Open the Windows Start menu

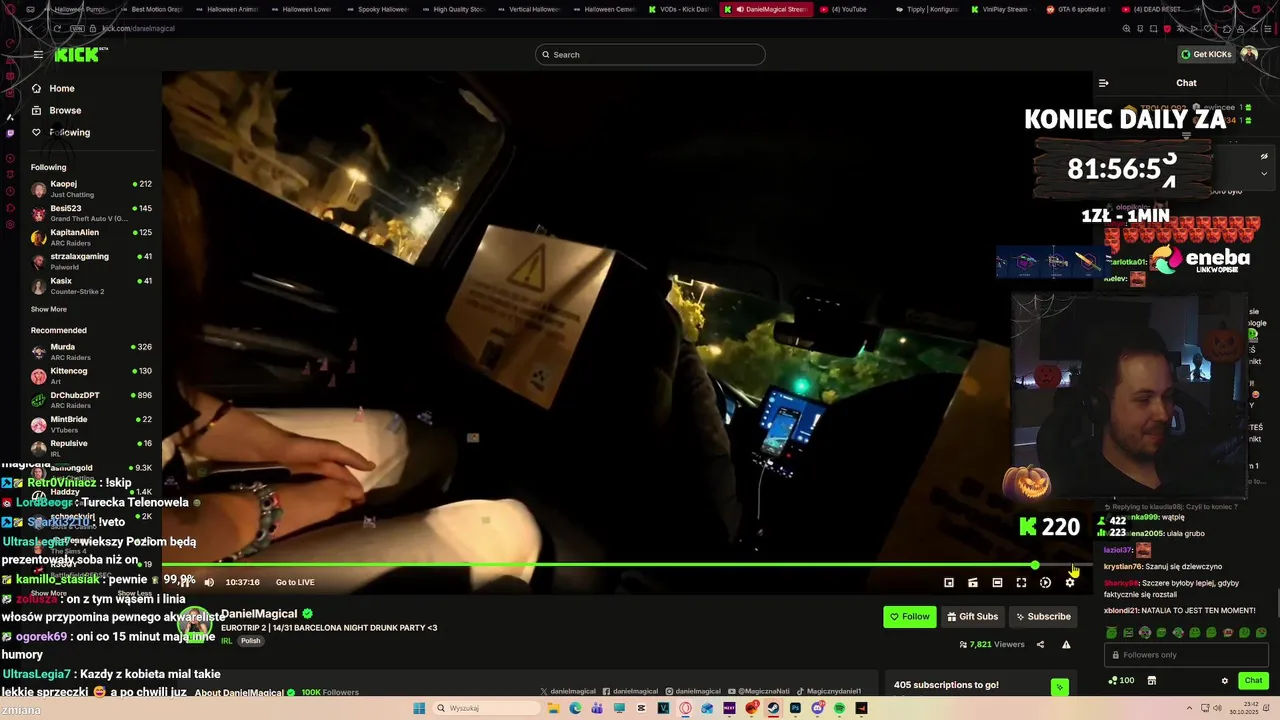coord(419,708)
